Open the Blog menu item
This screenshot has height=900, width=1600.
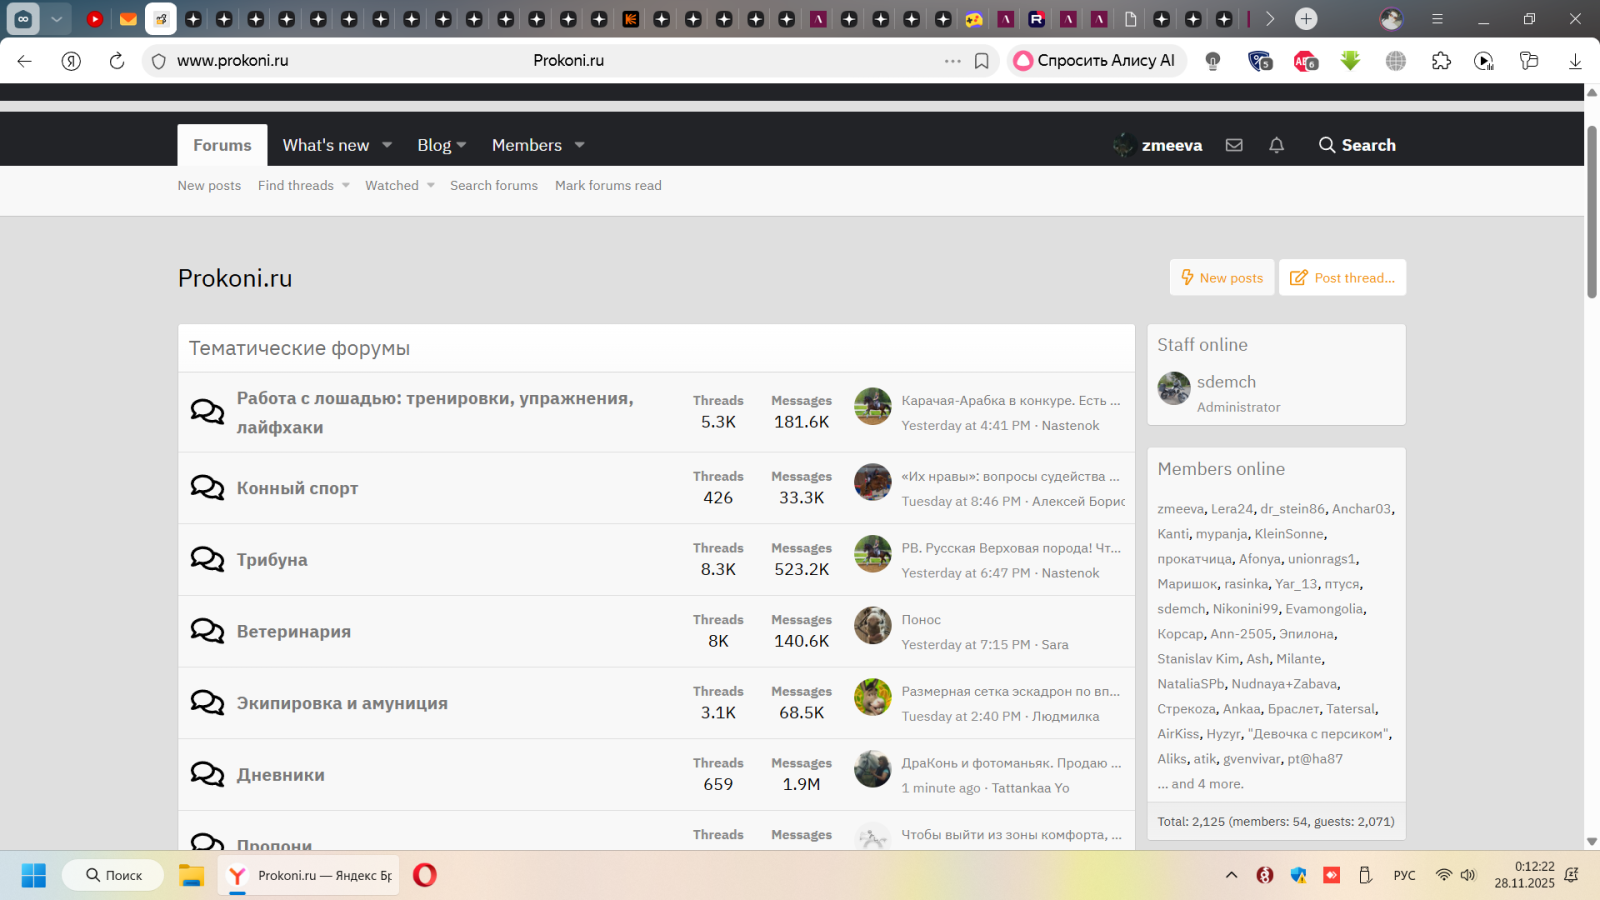click(434, 145)
